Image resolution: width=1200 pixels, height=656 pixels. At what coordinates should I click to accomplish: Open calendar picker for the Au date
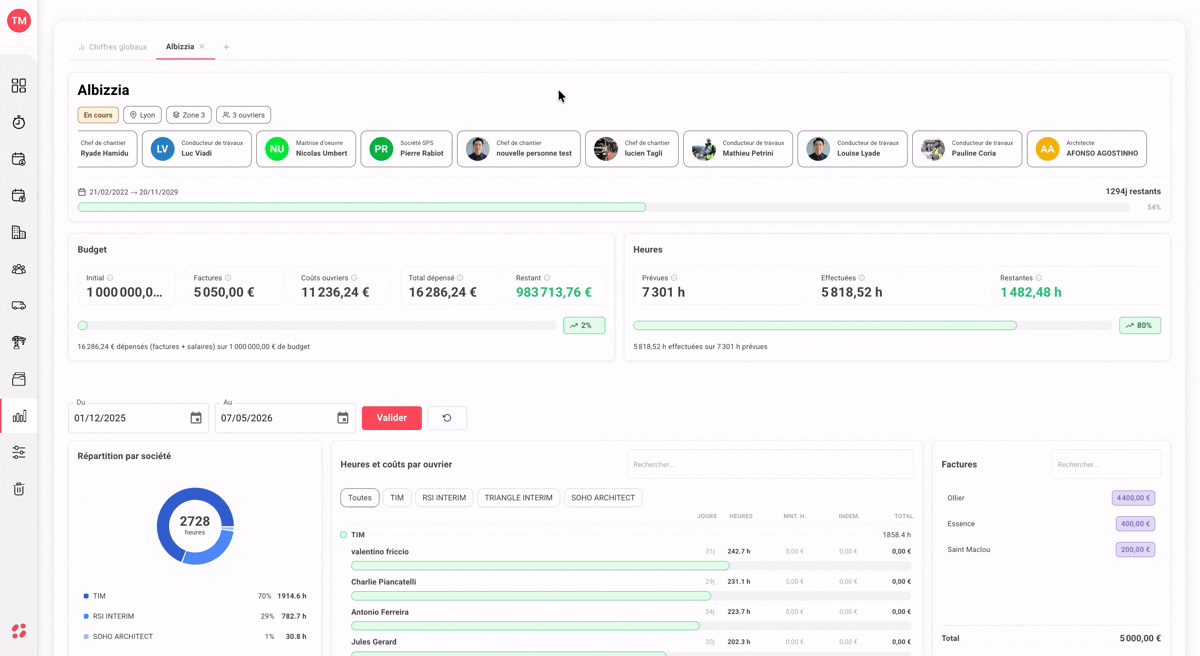pyautogui.click(x=343, y=418)
